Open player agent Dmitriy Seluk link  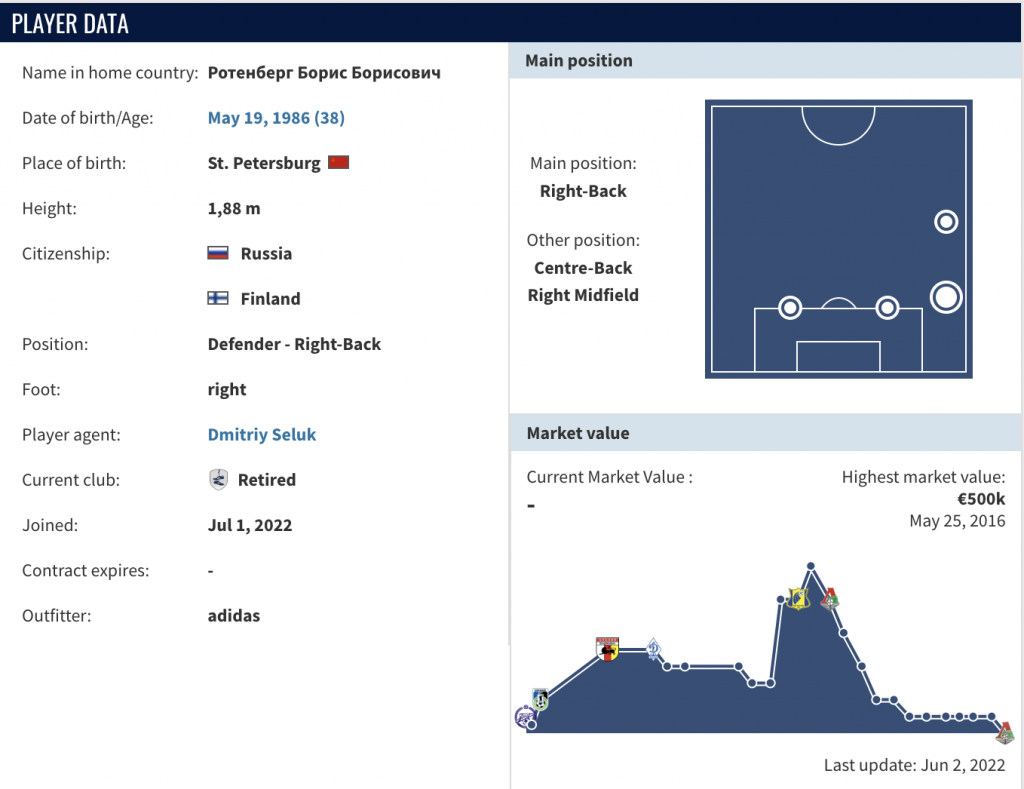coord(262,435)
